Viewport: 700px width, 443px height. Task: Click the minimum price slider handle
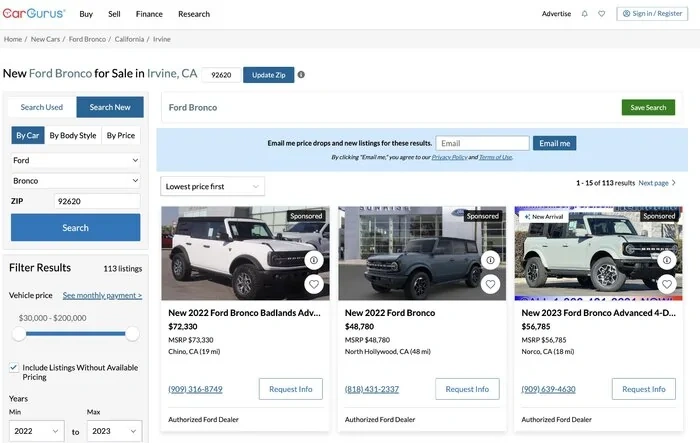tap(19, 334)
